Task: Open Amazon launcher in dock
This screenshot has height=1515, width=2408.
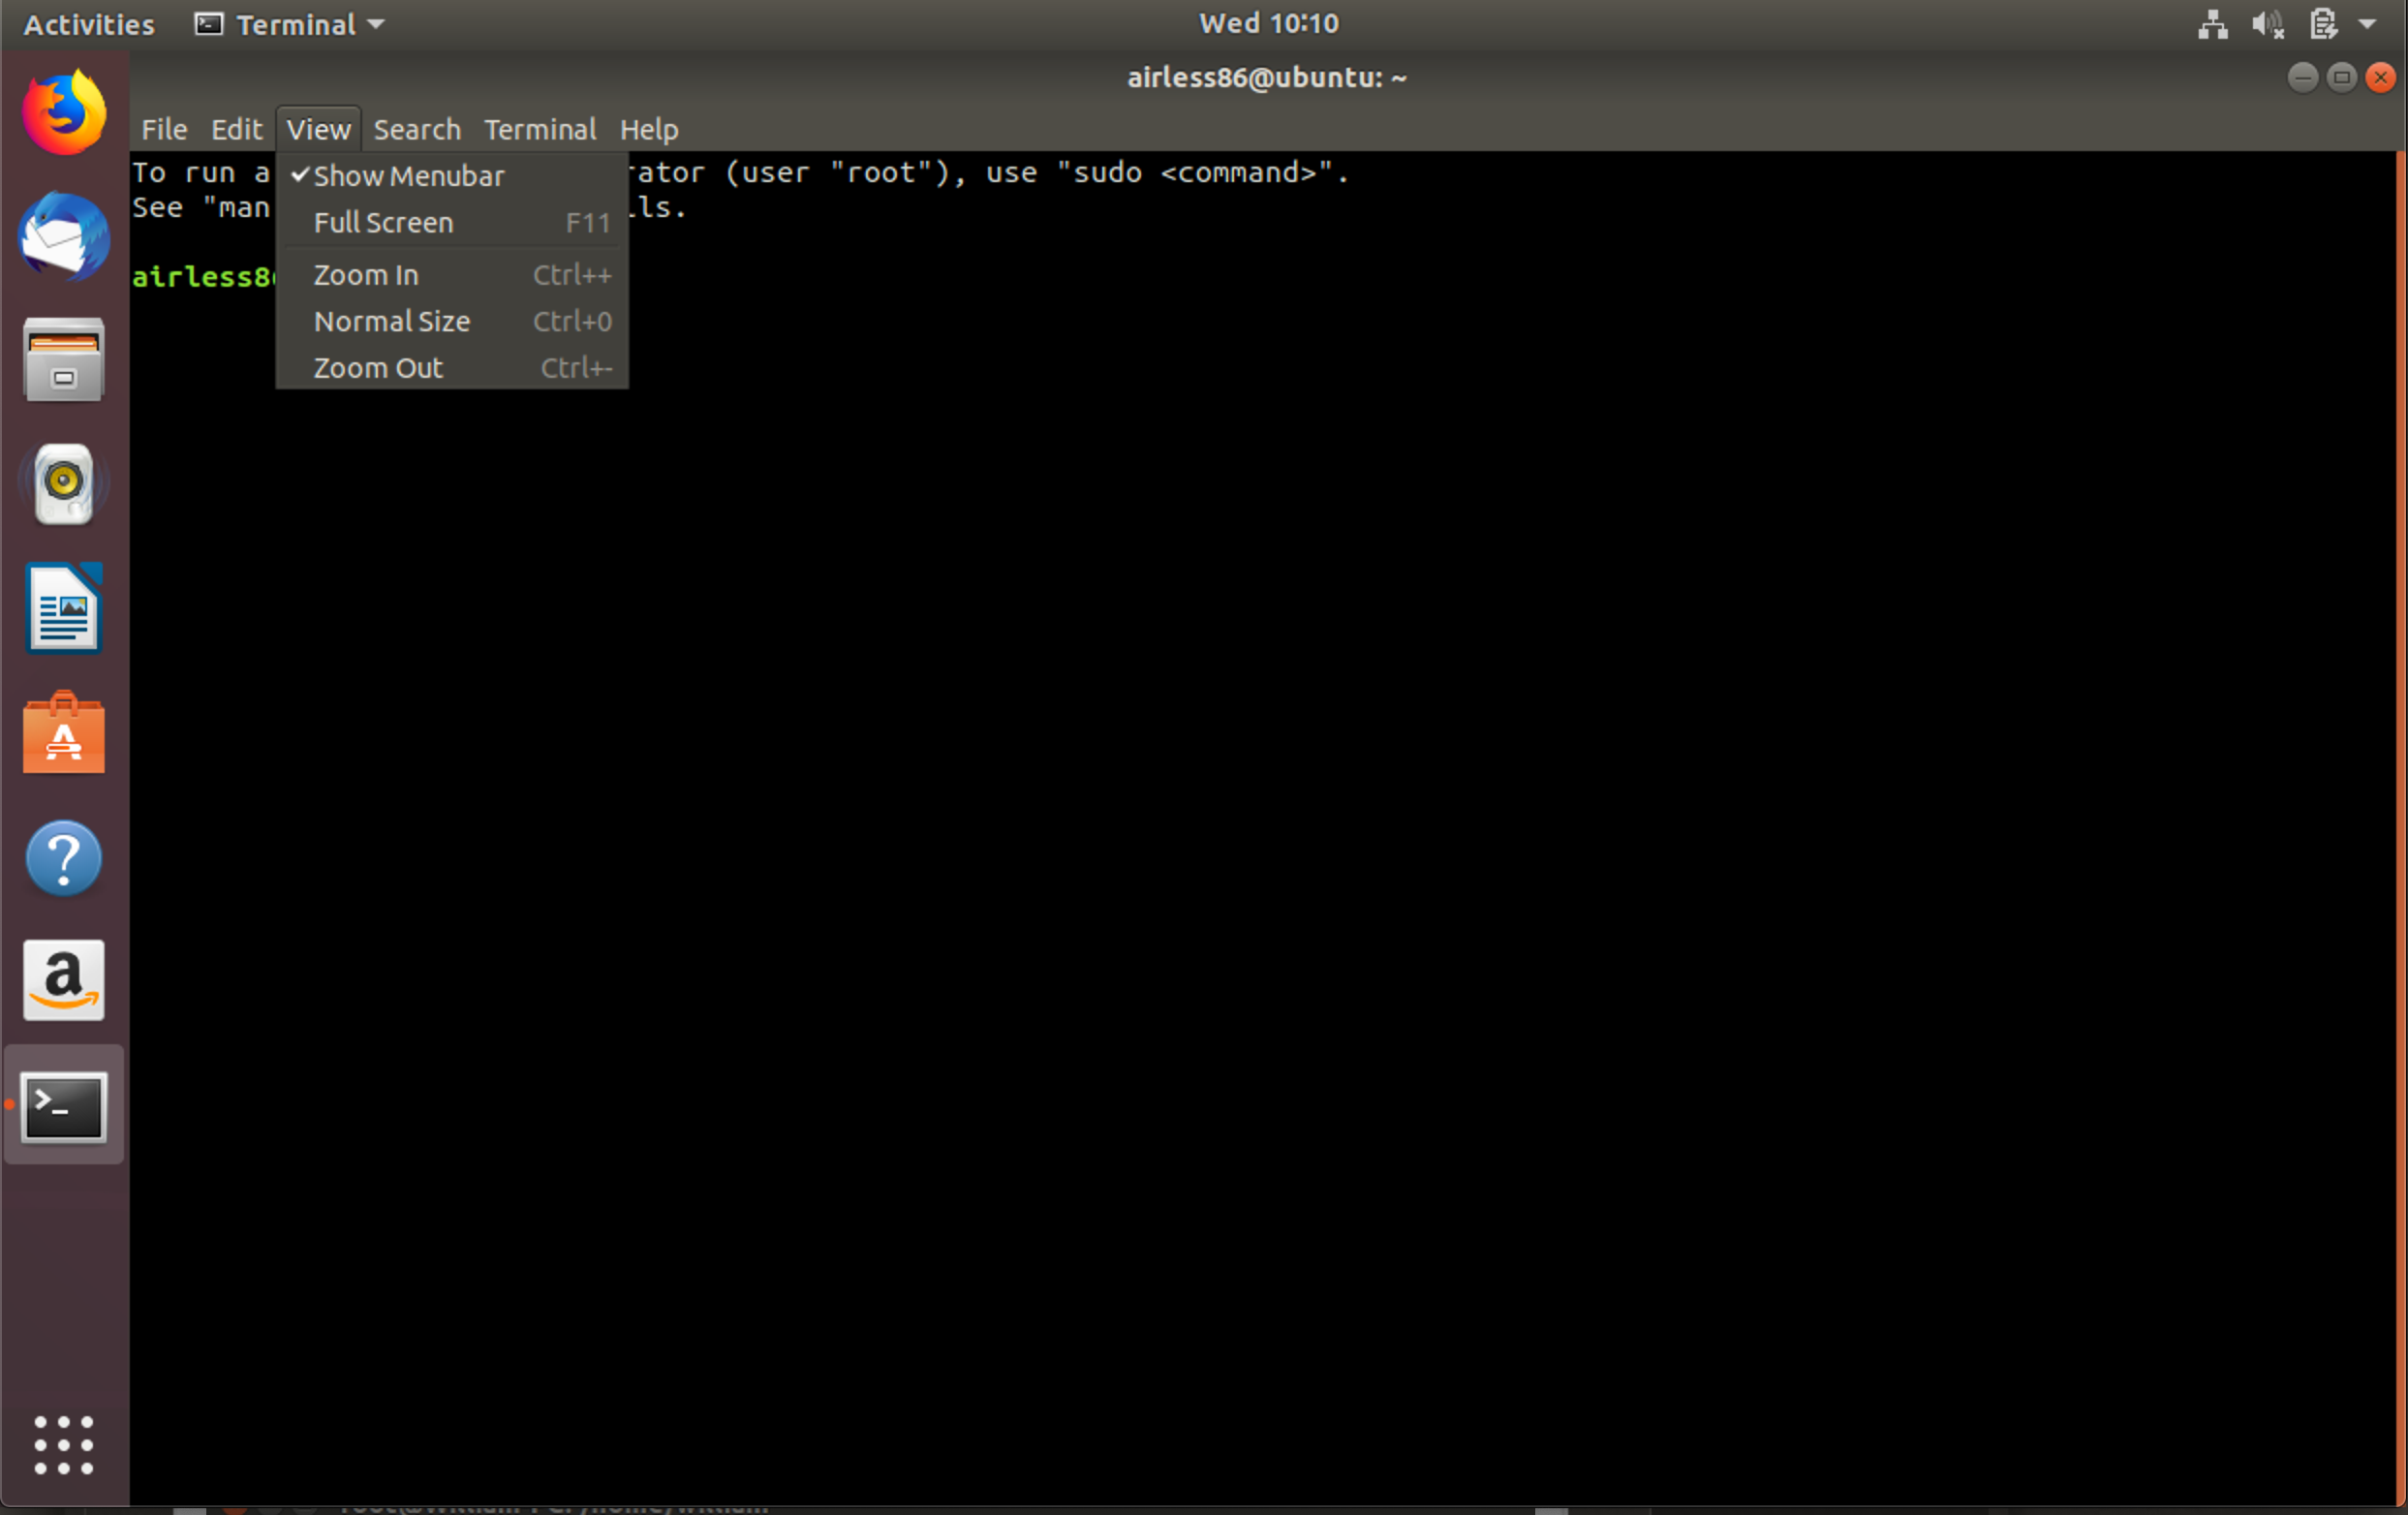Action: [x=64, y=980]
